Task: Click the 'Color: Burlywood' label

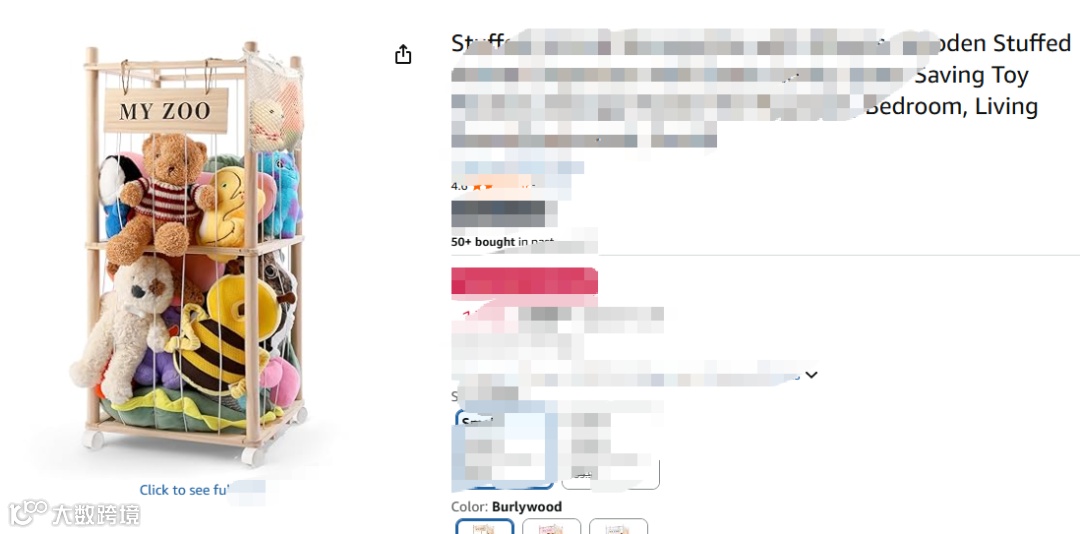Action: point(506,506)
